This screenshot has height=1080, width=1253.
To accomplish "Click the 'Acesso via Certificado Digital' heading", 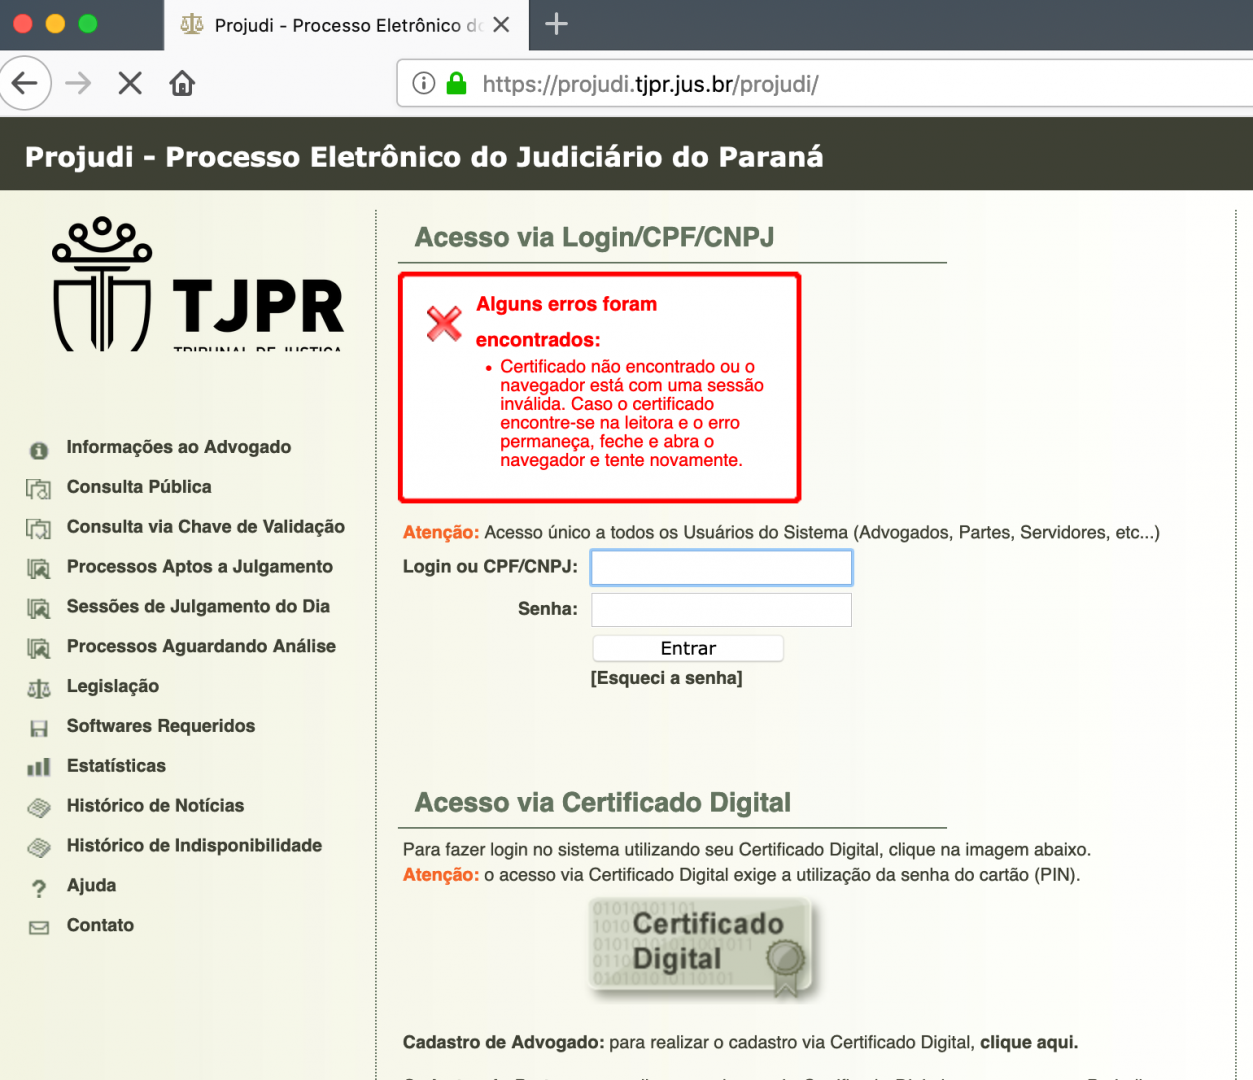I will click(x=603, y=803).
